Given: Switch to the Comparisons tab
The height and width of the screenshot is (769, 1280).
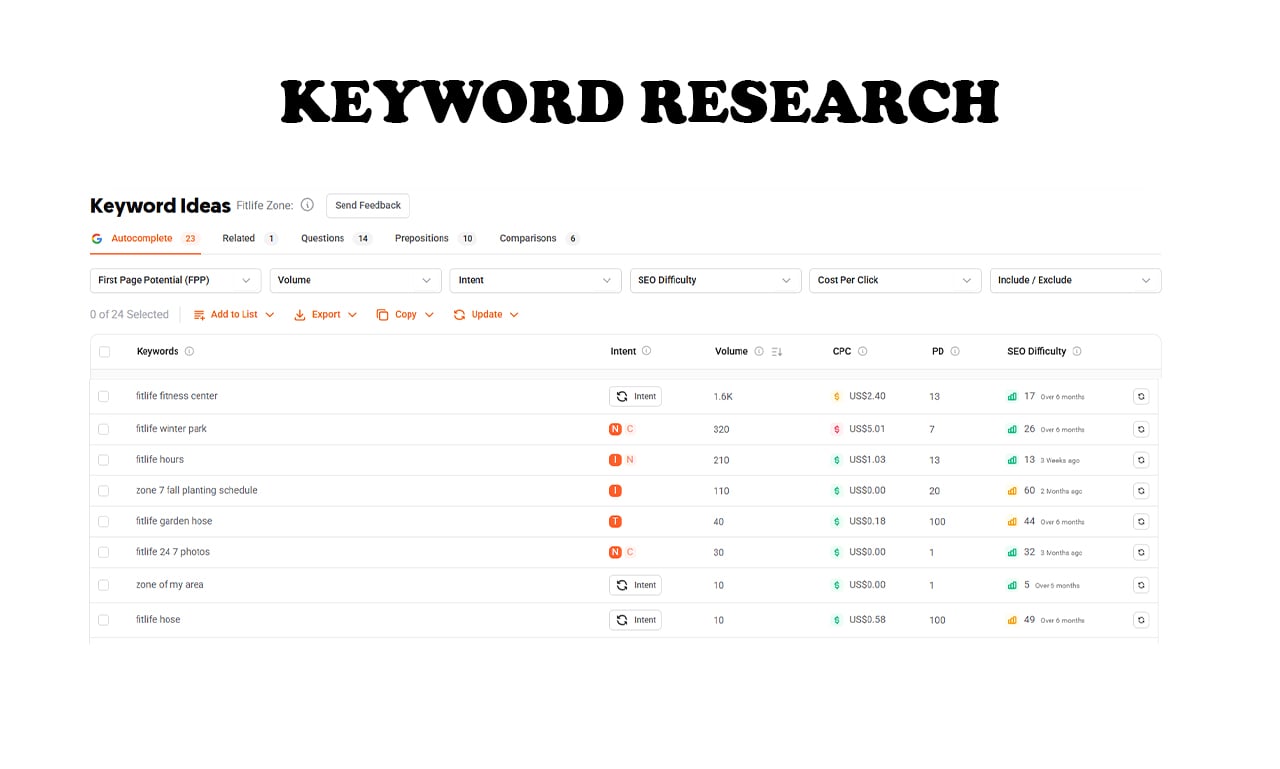Looking at the screenshot, I should [539, 239].
